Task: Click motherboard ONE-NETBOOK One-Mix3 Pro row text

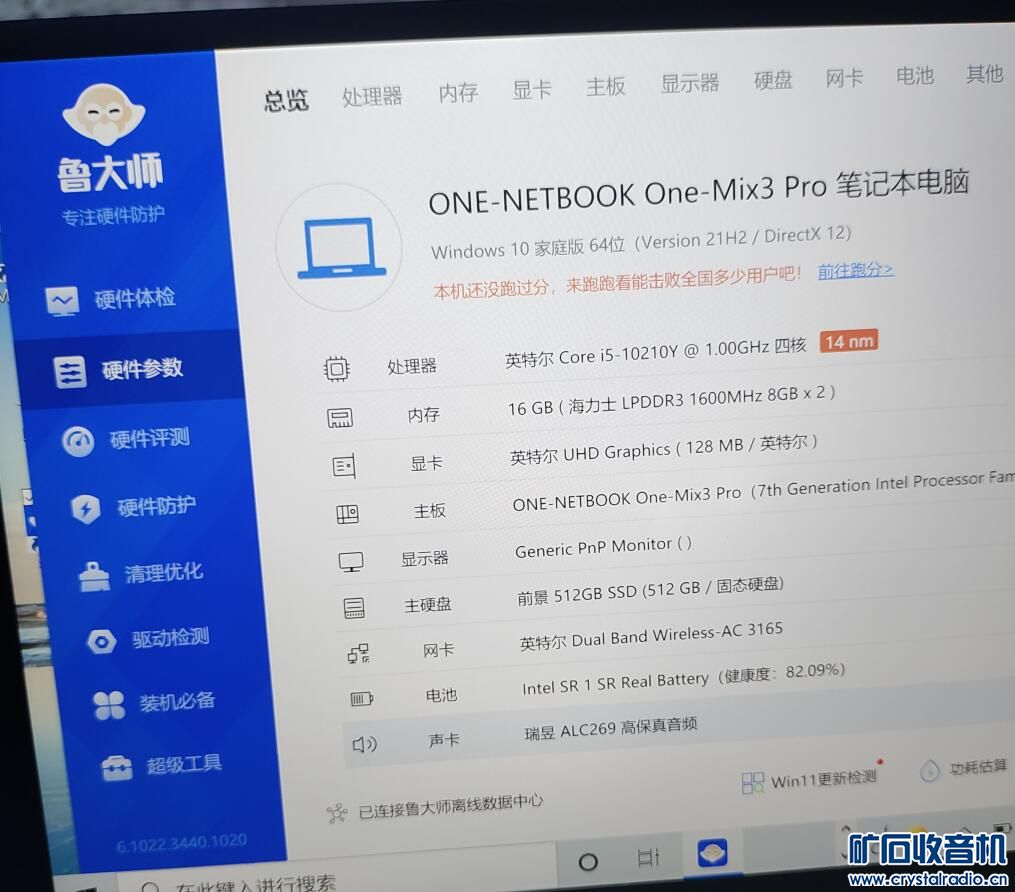Action: [x=763, y=490]
